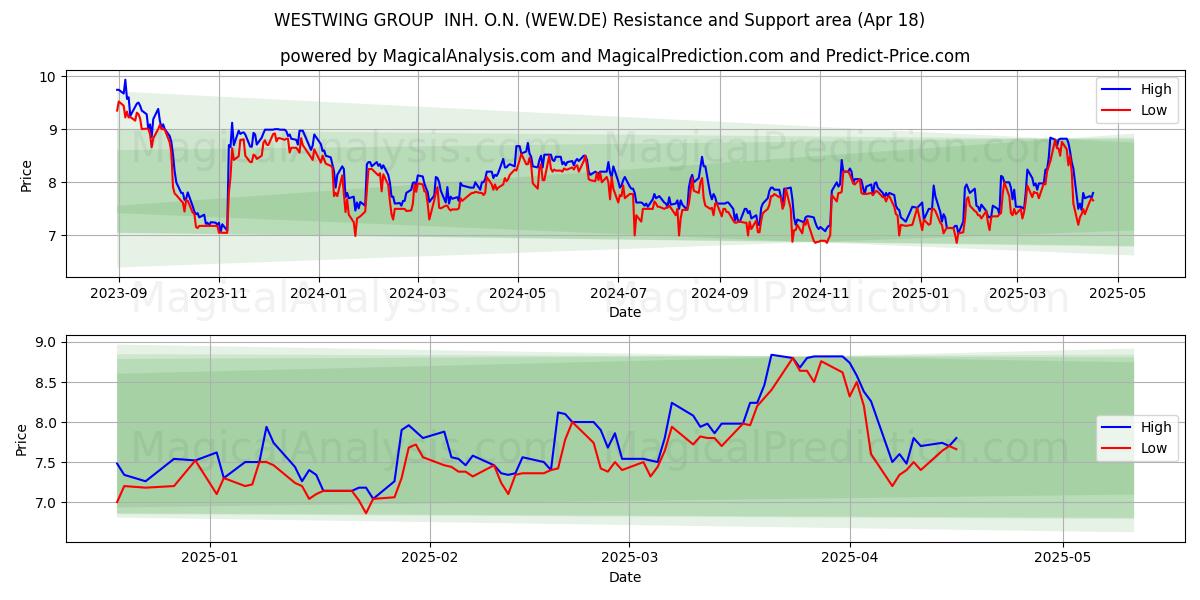Click 'Low' in the bottom chart legend
This screenshot has width=1200, height=600.
(x=1154, y=448)
